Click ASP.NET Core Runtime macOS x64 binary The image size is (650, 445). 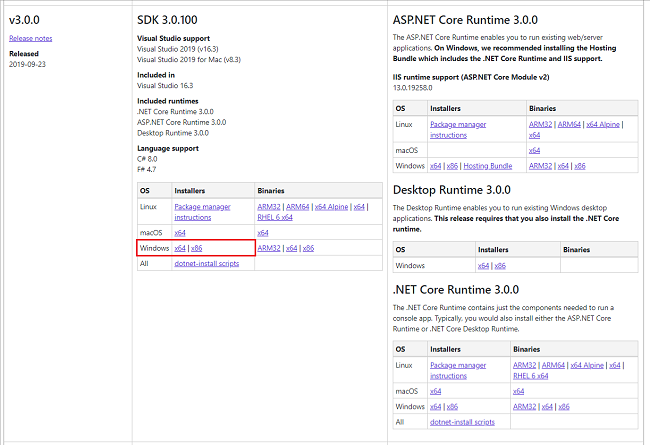click(534, 150)
